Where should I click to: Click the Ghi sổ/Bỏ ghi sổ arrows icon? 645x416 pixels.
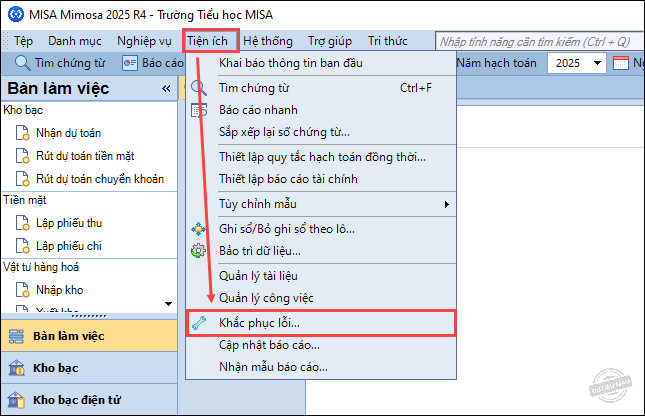pyautogui.click(x=198, y=229)
